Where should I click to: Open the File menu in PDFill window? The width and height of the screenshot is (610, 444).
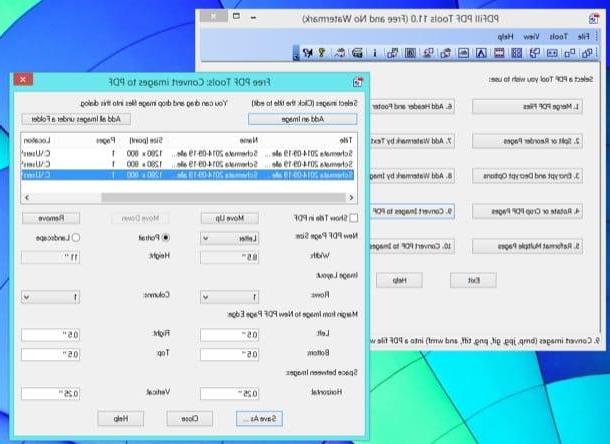coord(584,37)
